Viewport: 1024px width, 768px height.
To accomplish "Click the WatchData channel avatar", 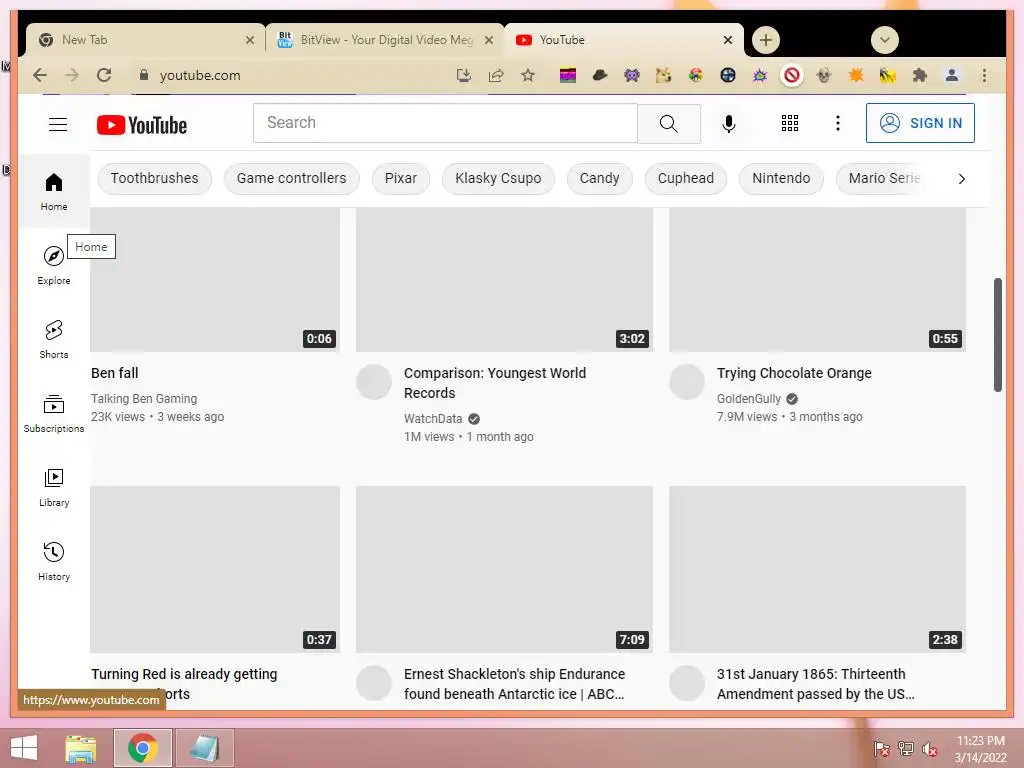I will coord(374,381).
